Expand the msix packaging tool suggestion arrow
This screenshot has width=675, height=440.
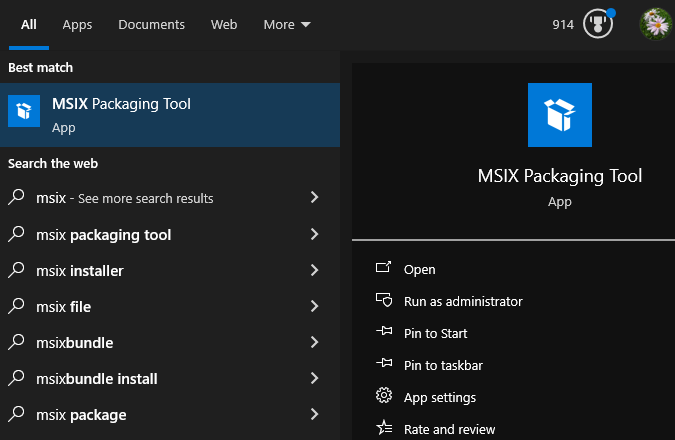(314, 234)
